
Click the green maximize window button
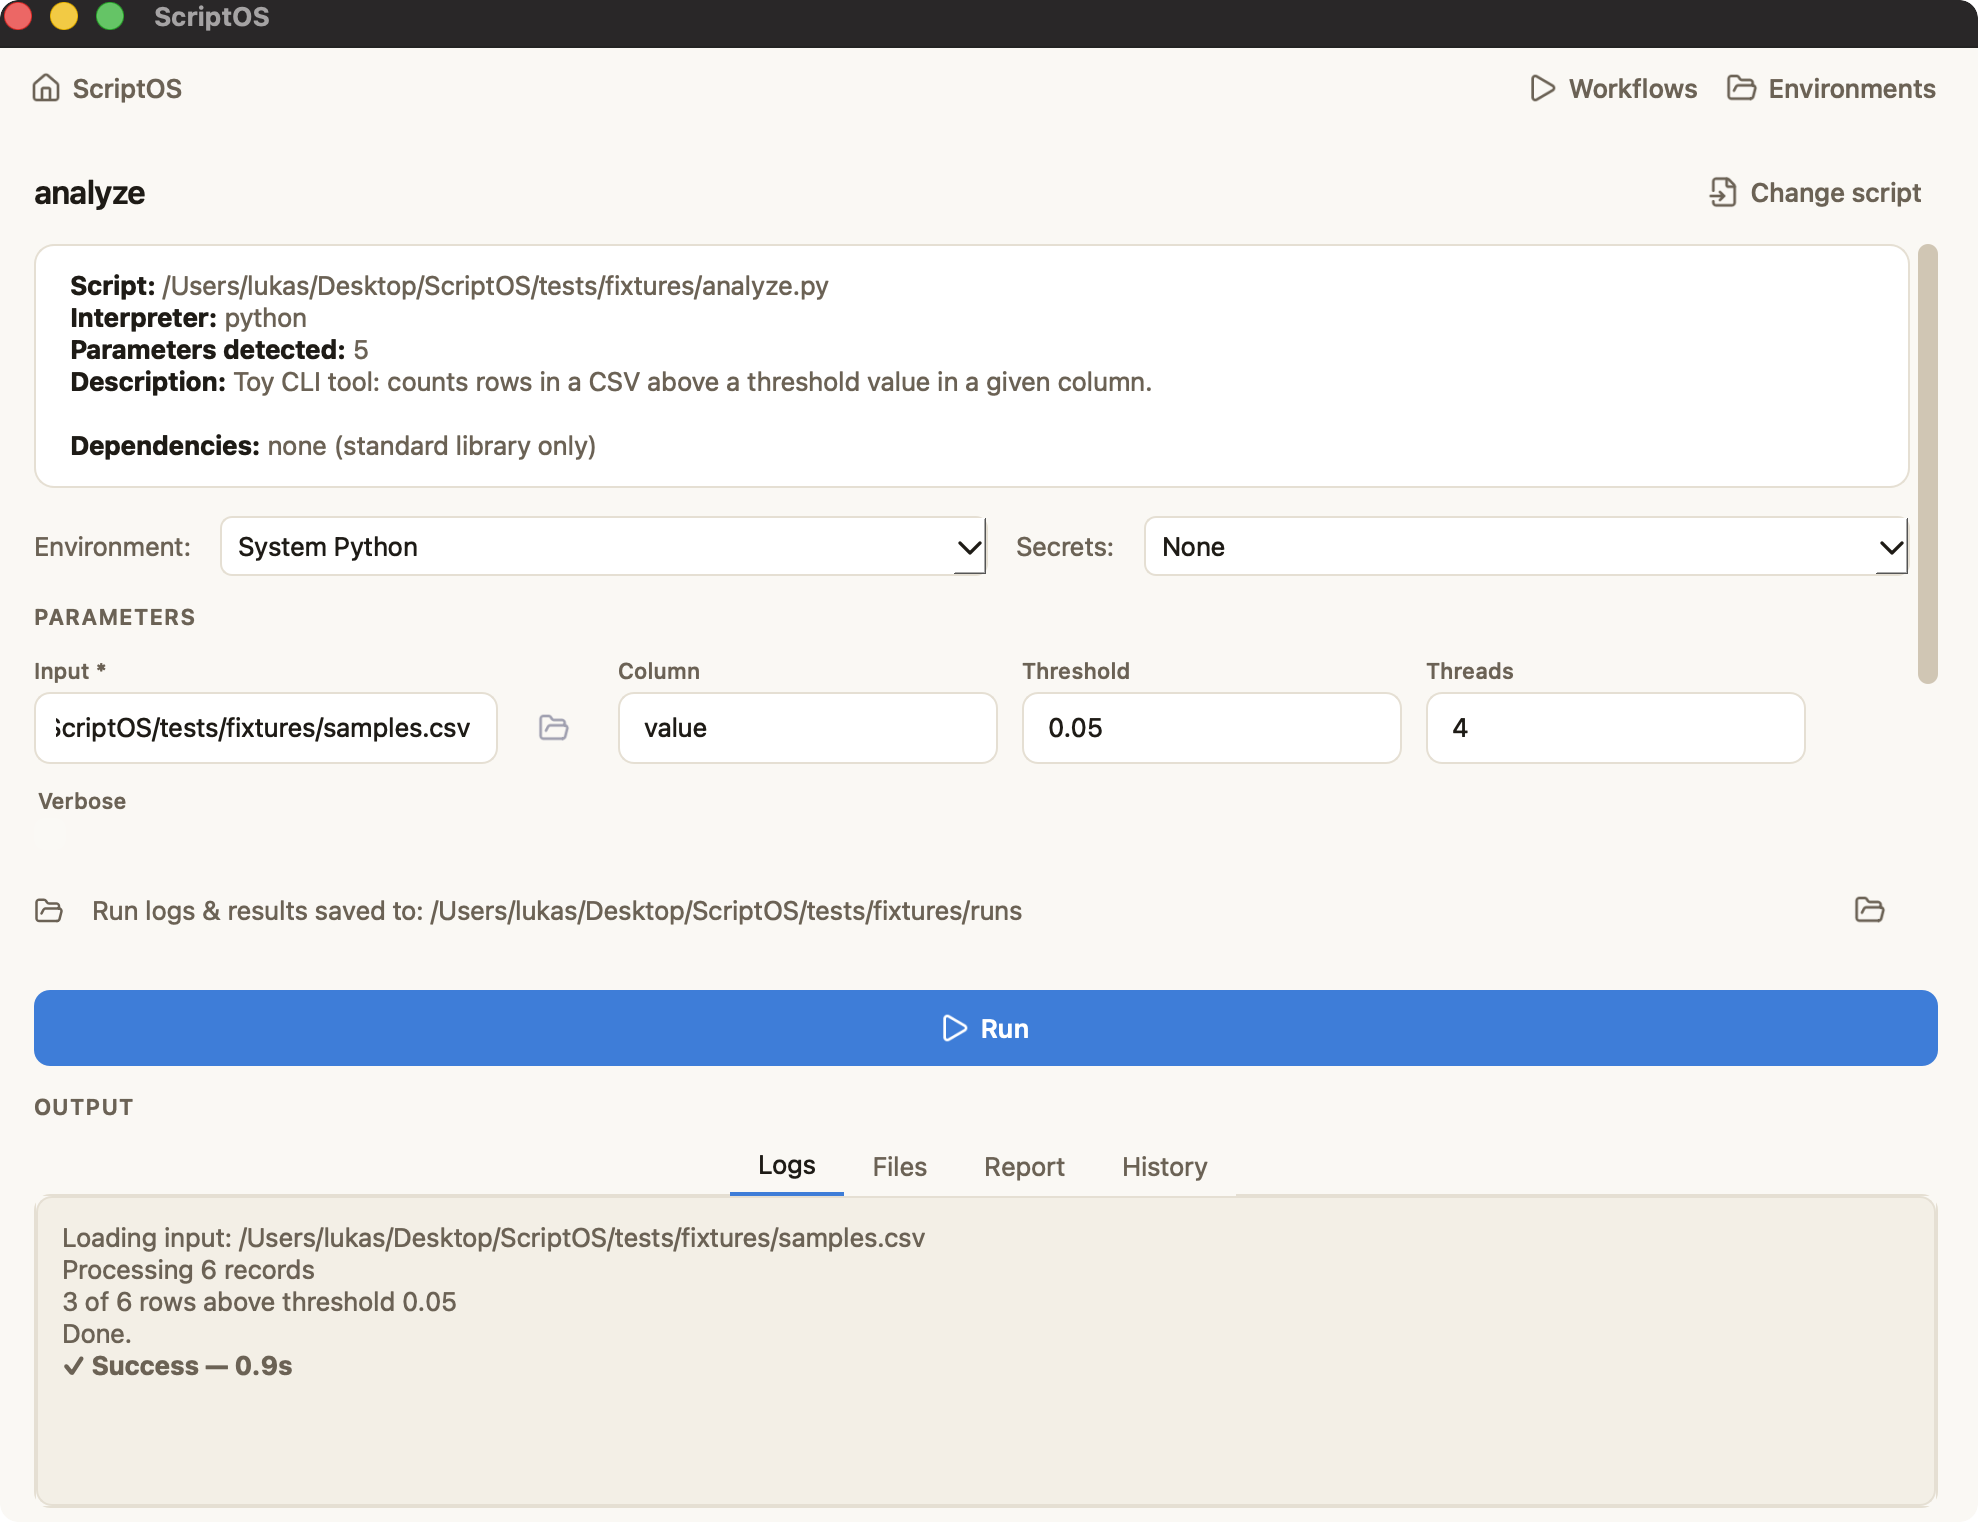point(110,16)
